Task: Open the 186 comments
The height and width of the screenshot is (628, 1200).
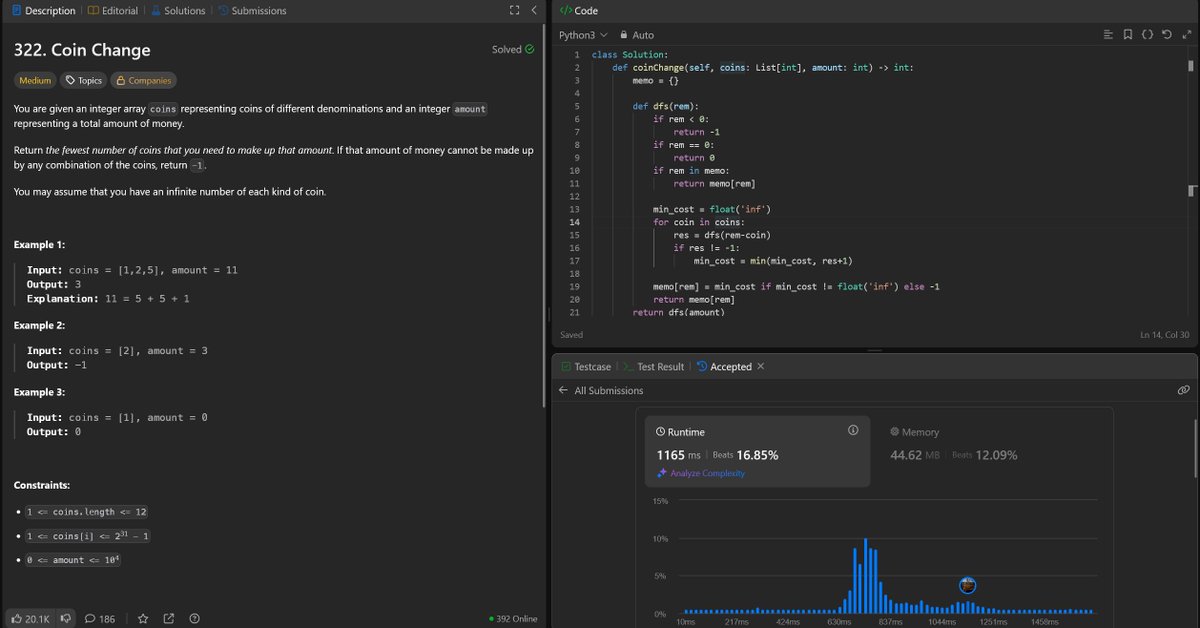Action: (x=100, y=619)
